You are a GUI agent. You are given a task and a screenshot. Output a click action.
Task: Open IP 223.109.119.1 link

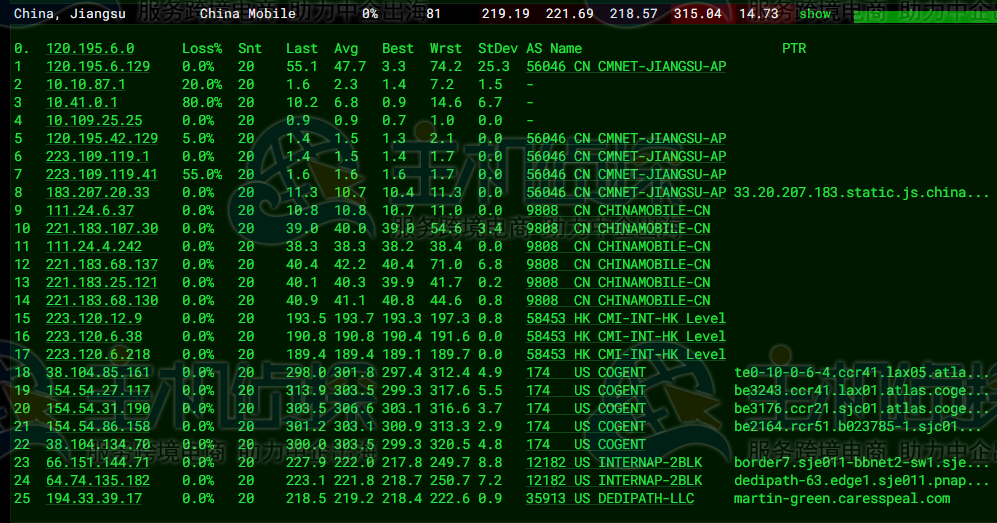98,156
